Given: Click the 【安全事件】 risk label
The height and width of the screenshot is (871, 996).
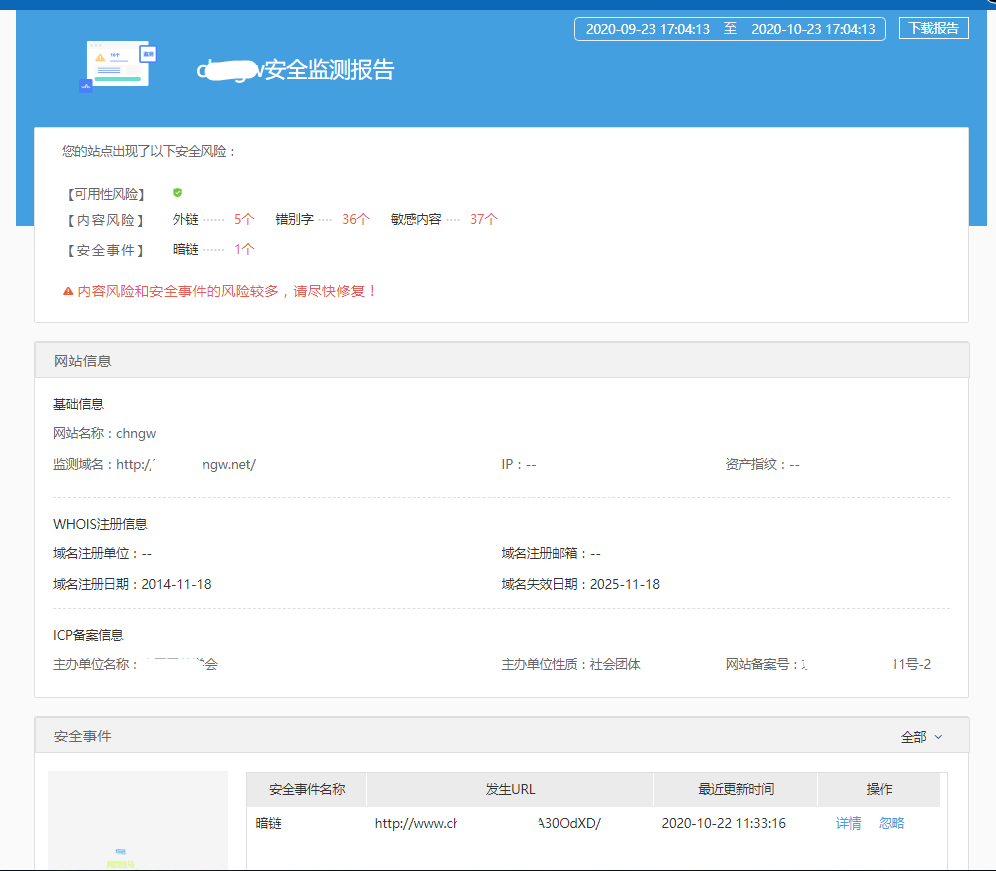Looking at the screenshot, I should (106, 250).
